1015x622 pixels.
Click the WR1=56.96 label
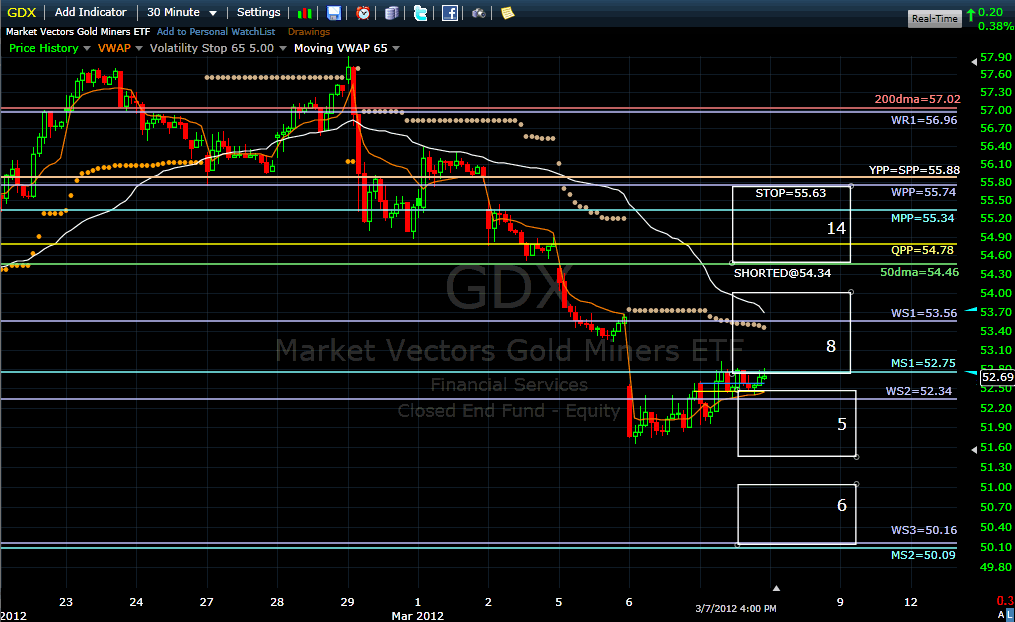924,120
